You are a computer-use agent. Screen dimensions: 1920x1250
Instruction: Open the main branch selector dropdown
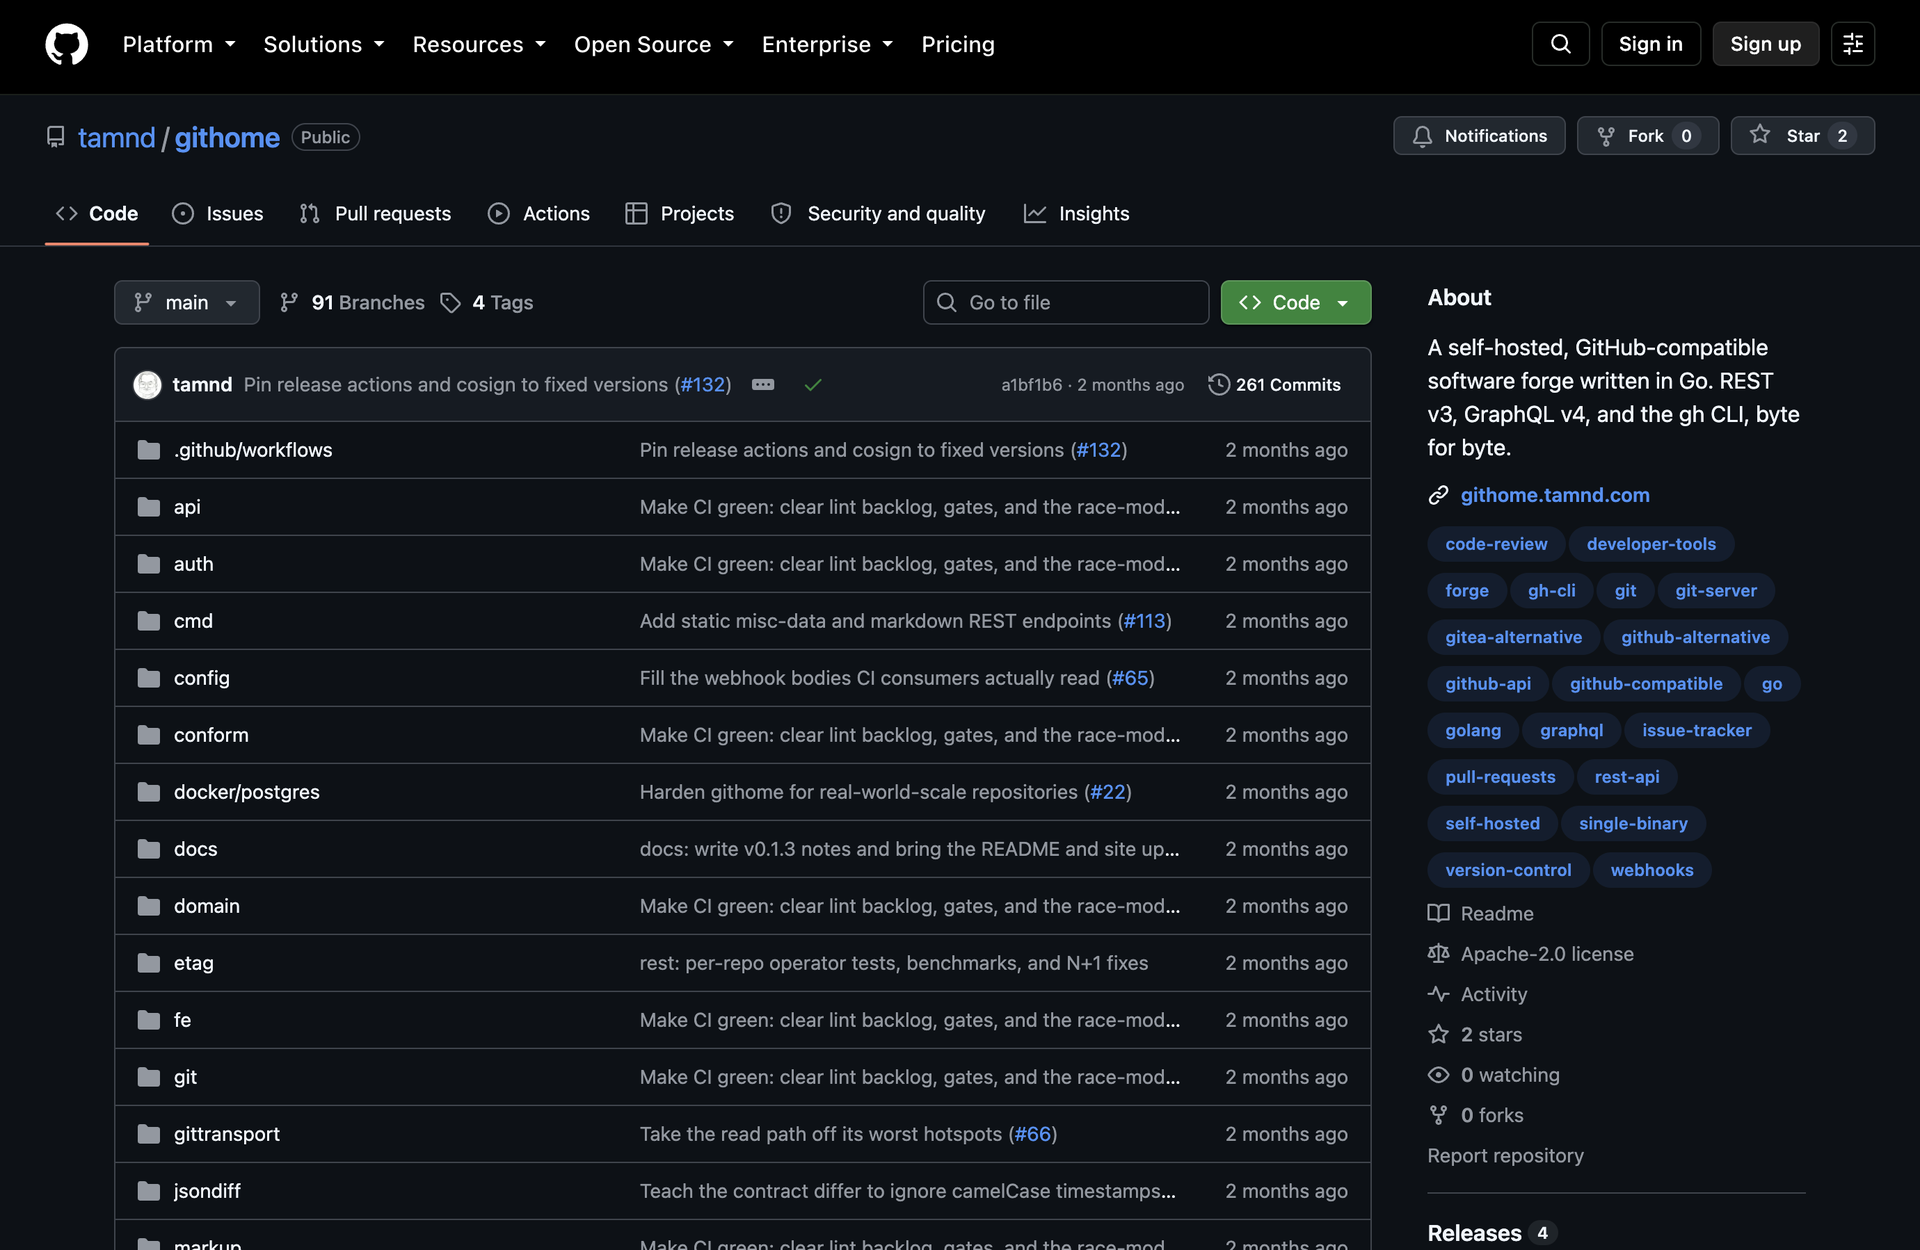tap(187, 302)
